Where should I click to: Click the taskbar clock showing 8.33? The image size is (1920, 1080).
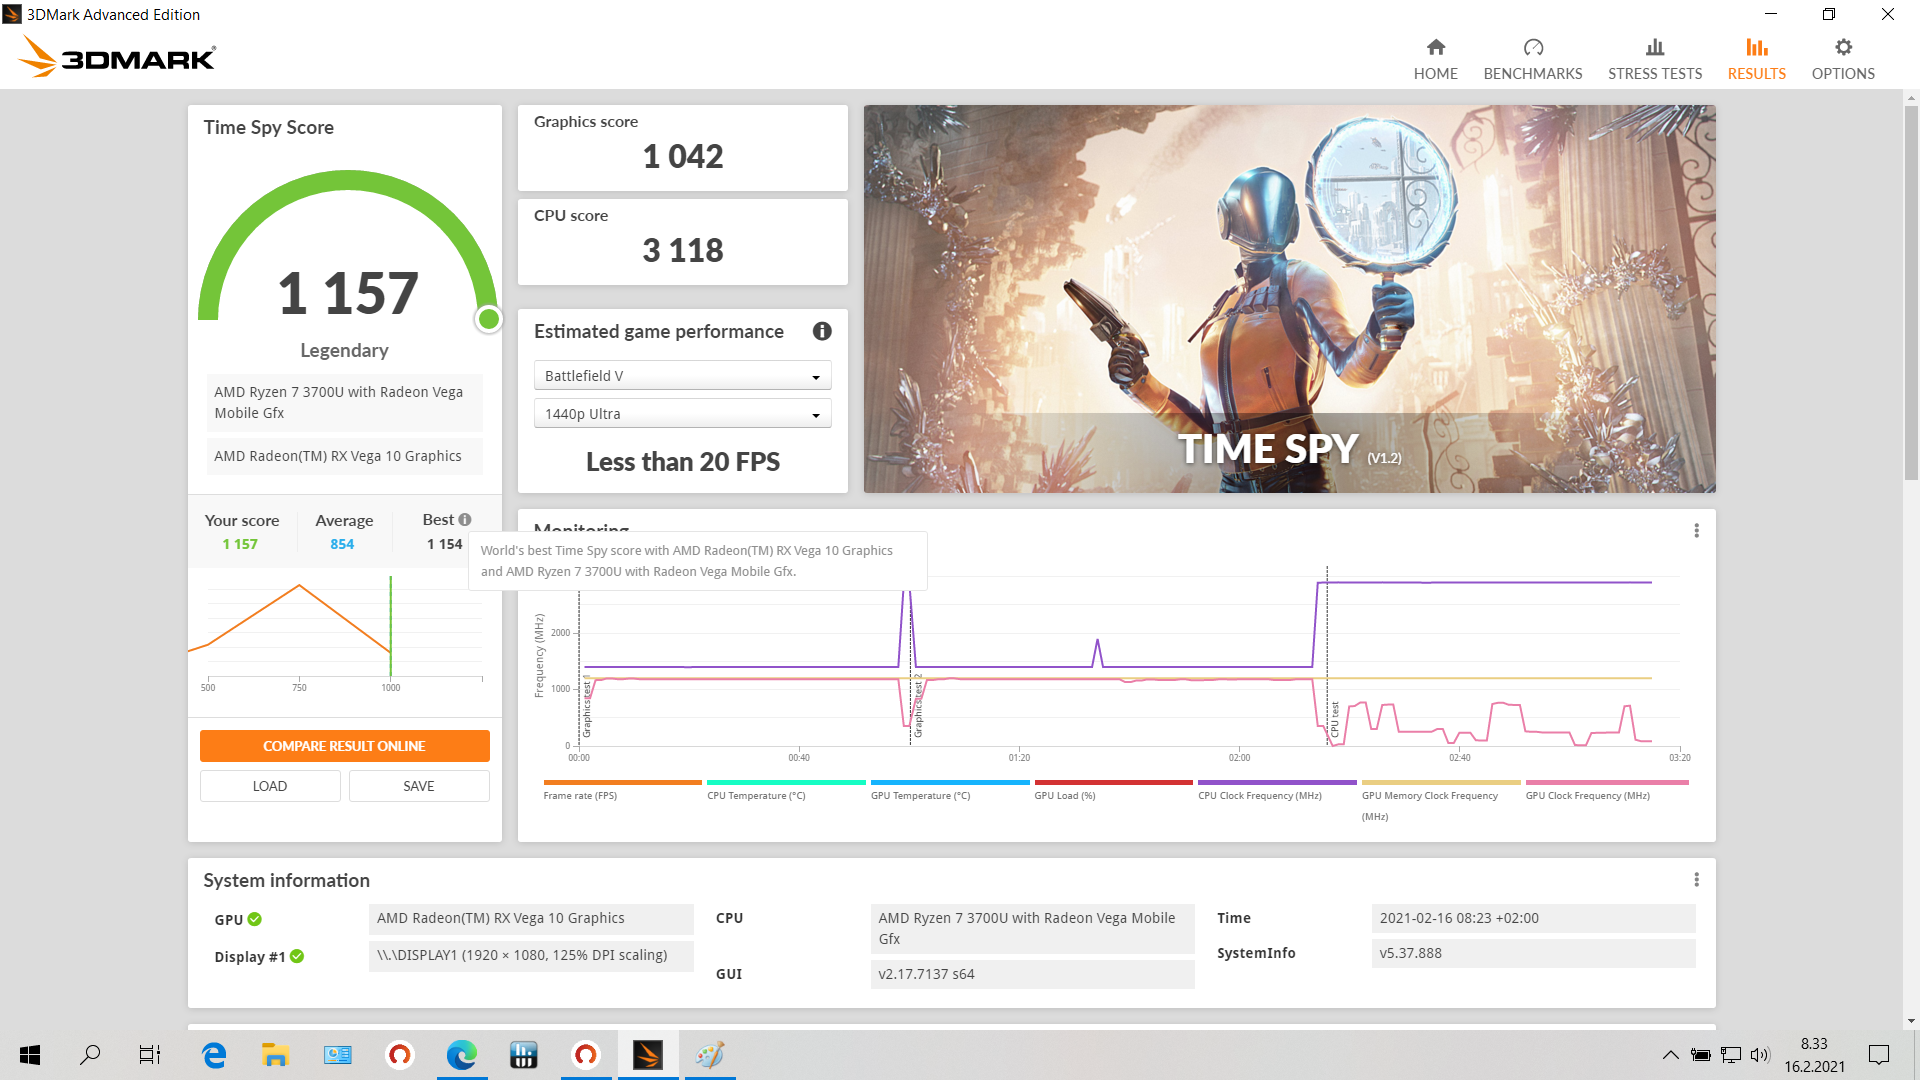point(1814,1054)
